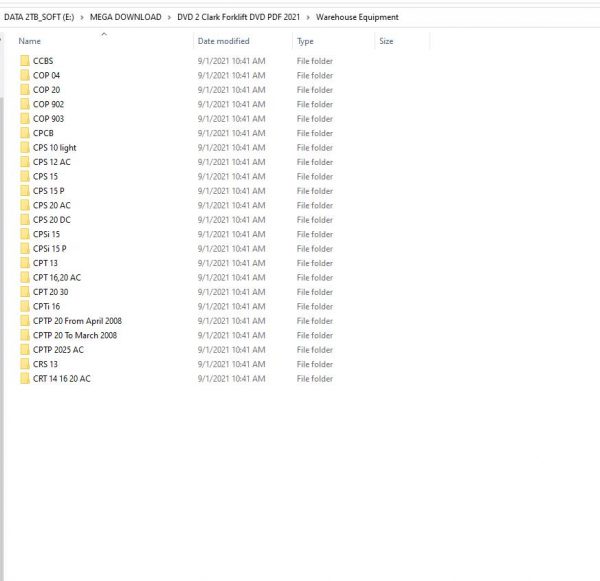
Task: Click the CPT 13 folder icon
Action: pyautogui.click(x=25, y=263)
